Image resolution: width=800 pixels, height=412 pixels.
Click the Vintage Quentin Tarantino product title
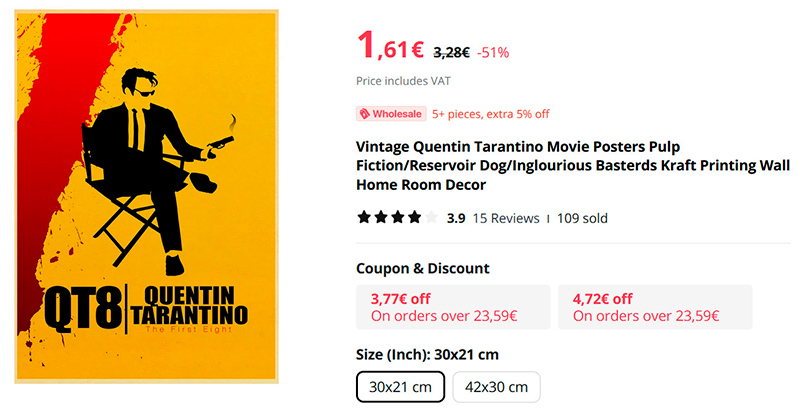pyautogui.click(x=572, y=163)
